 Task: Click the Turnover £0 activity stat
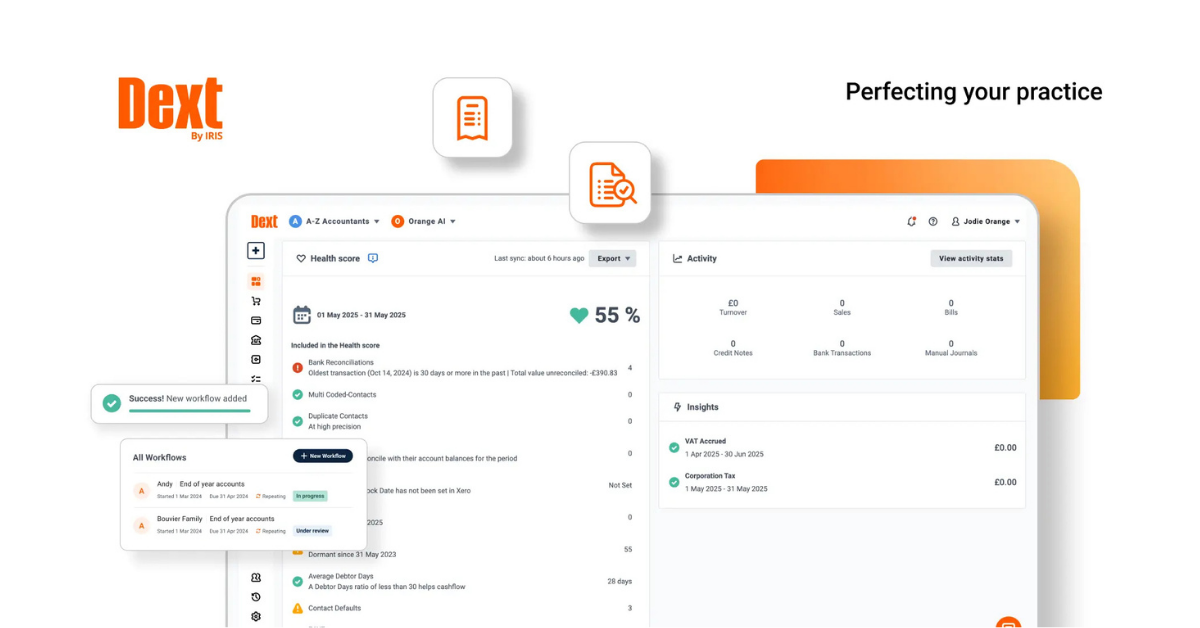pyautogui.click(x=733, y=307)
